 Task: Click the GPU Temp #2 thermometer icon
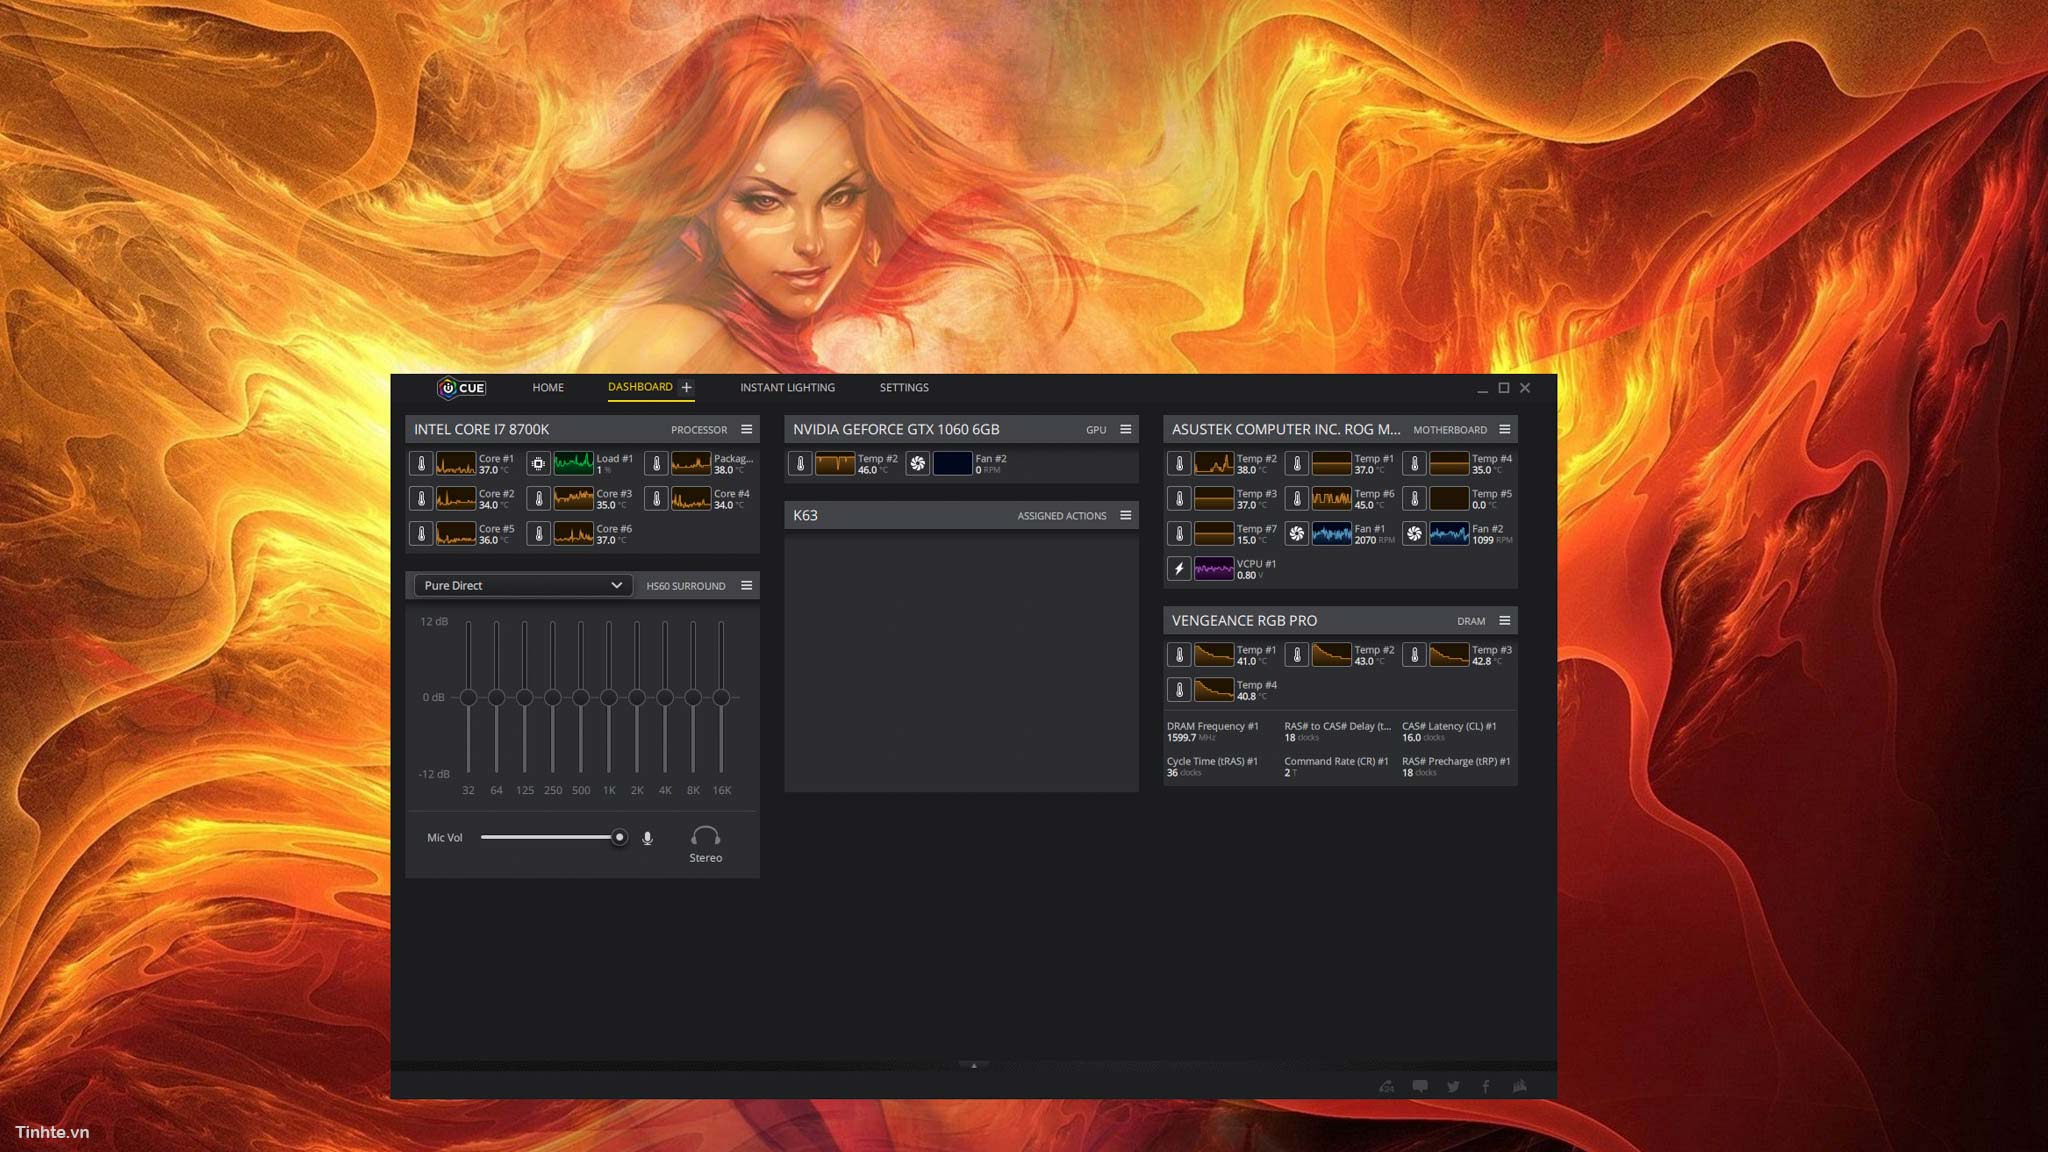pos(800,464)
